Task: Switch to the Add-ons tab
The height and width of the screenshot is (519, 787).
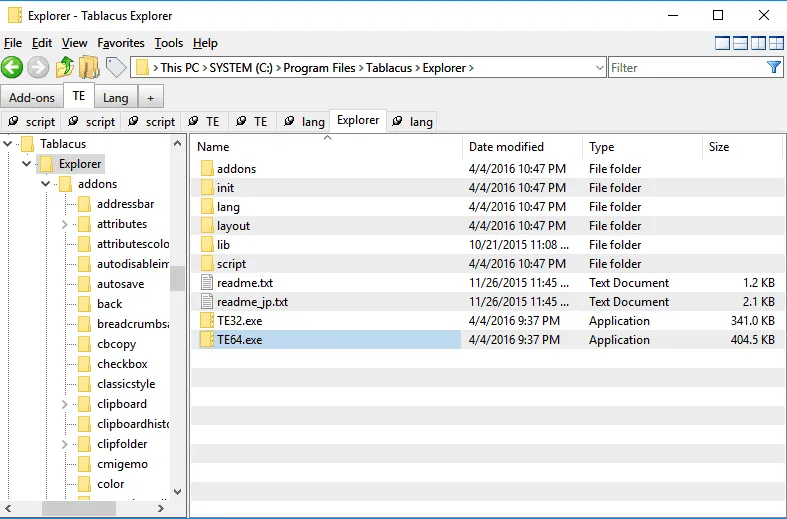Action: pos(32,97)
